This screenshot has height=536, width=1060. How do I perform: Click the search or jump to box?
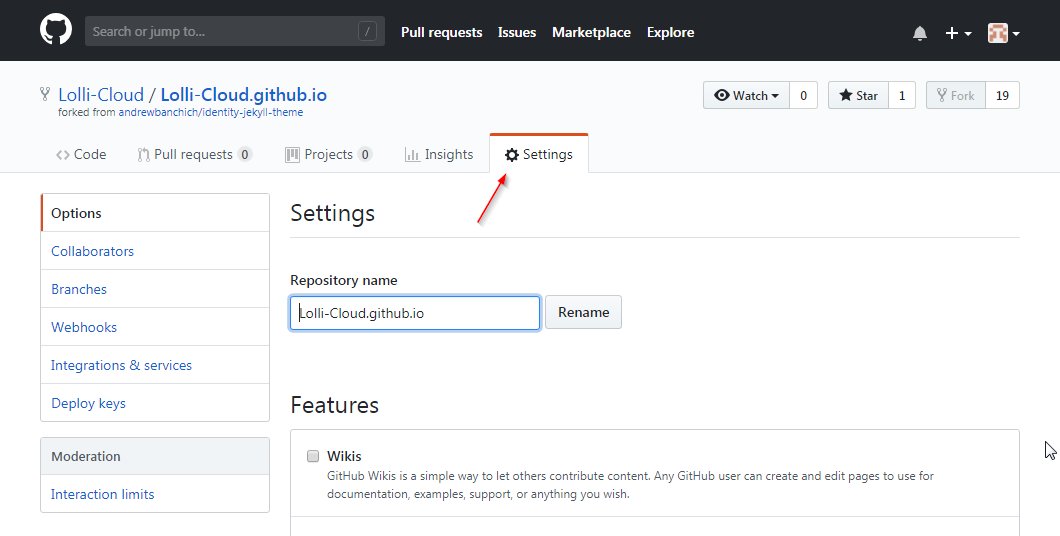coord(235,31)
